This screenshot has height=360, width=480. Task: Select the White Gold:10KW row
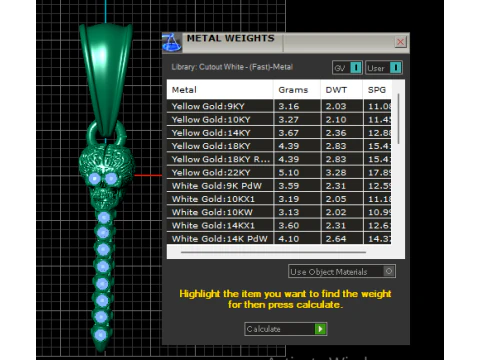click(x=279, y=212)
